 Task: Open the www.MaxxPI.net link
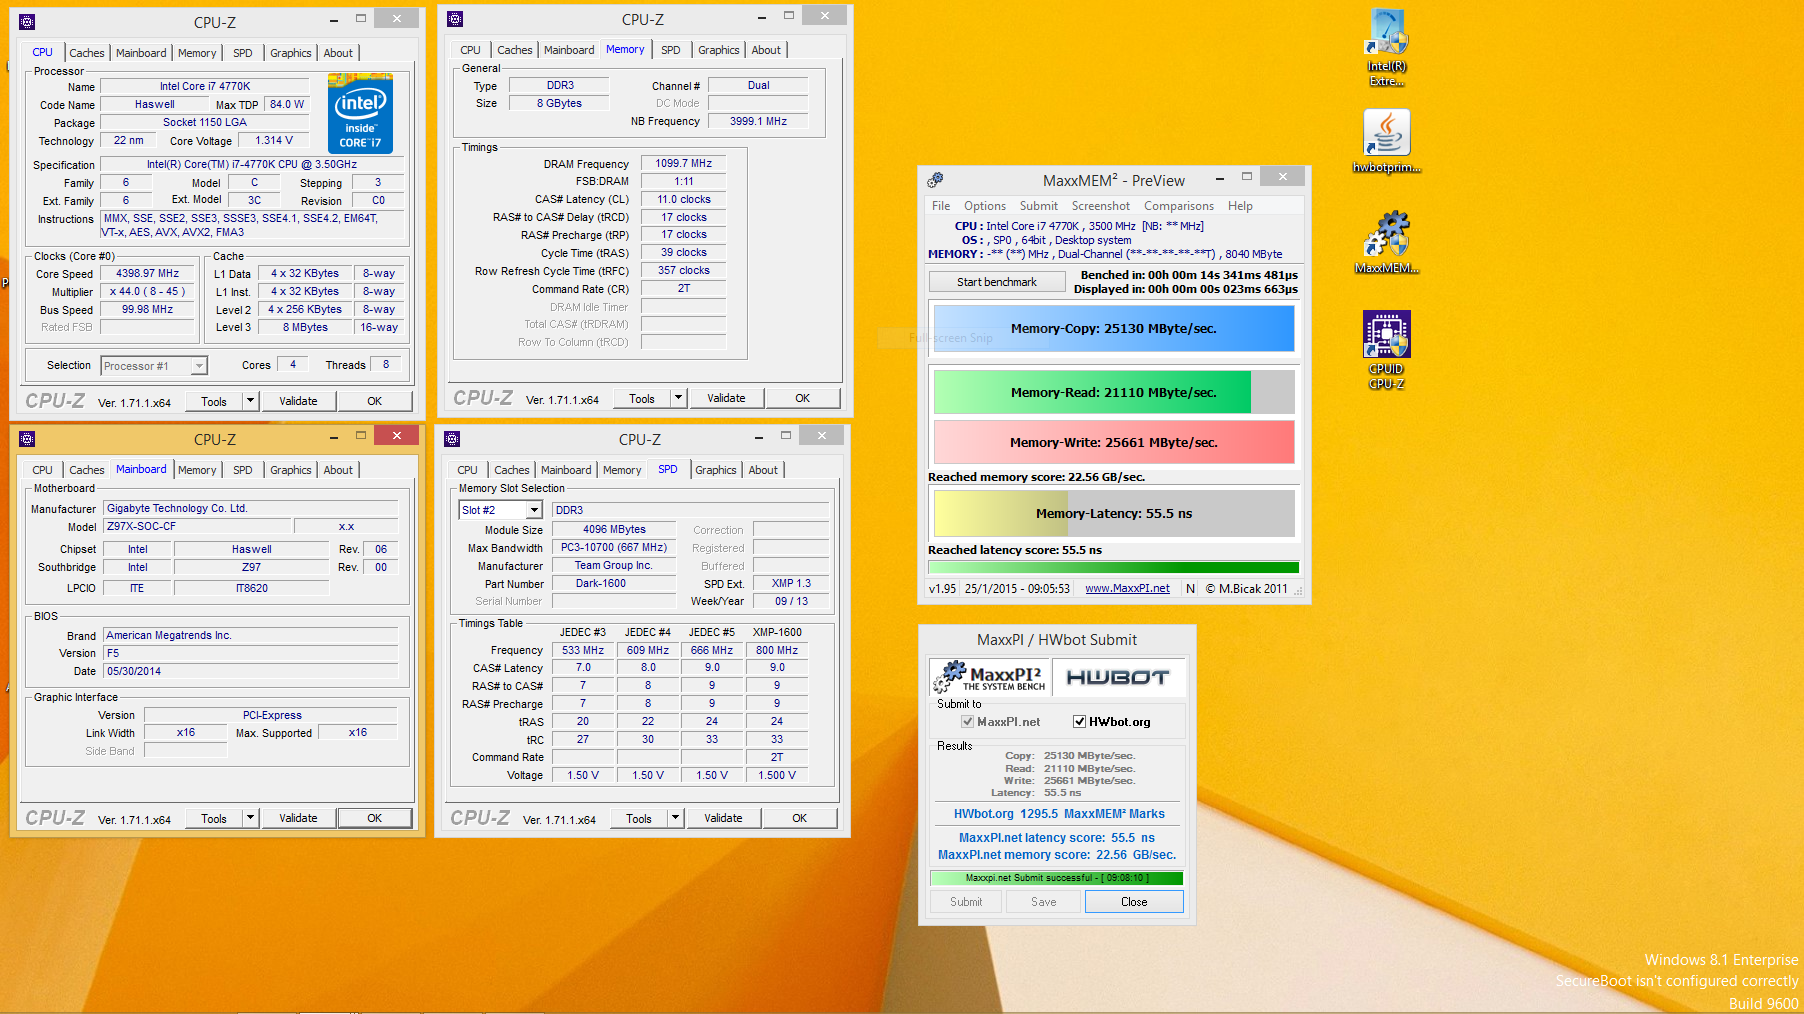1127,589
